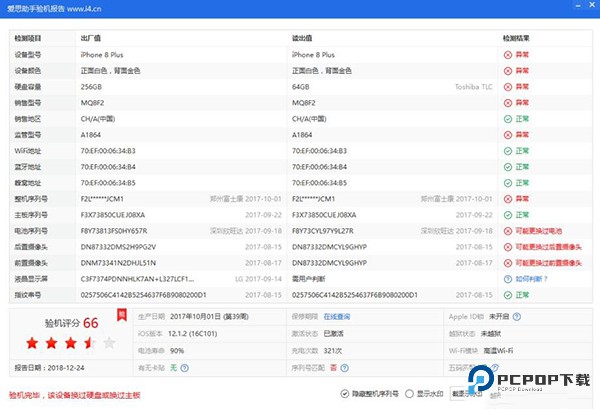Screen dimensions: 600x409
Task: Click the green check icon for 指纹串号
Action: (508, 295)
